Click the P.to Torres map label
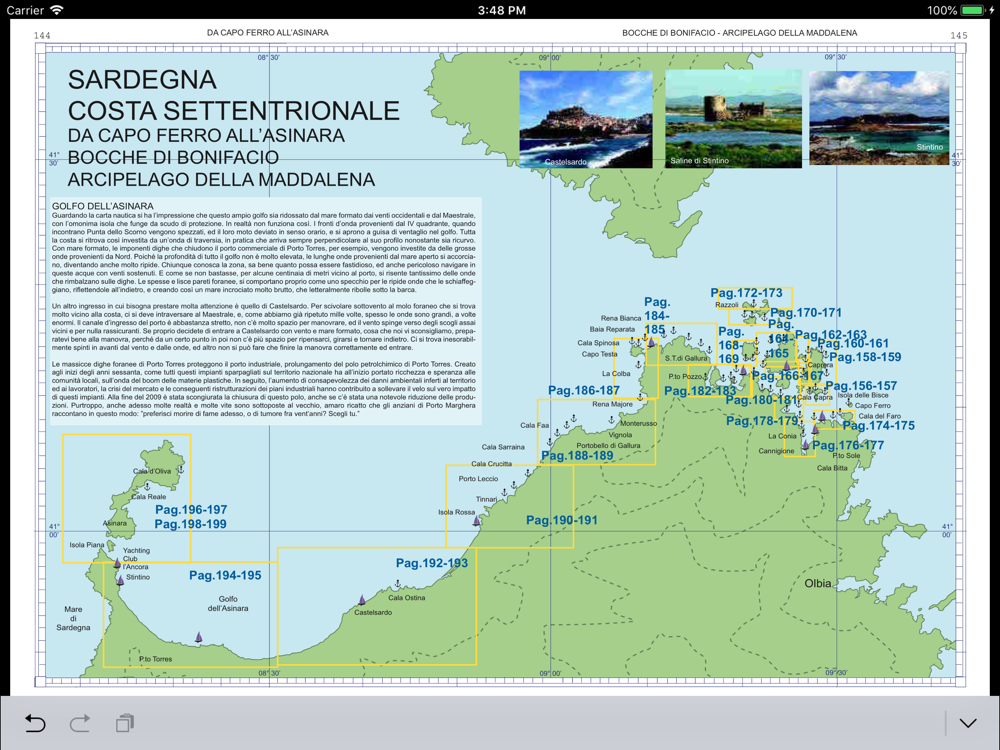 coord(156,659)
